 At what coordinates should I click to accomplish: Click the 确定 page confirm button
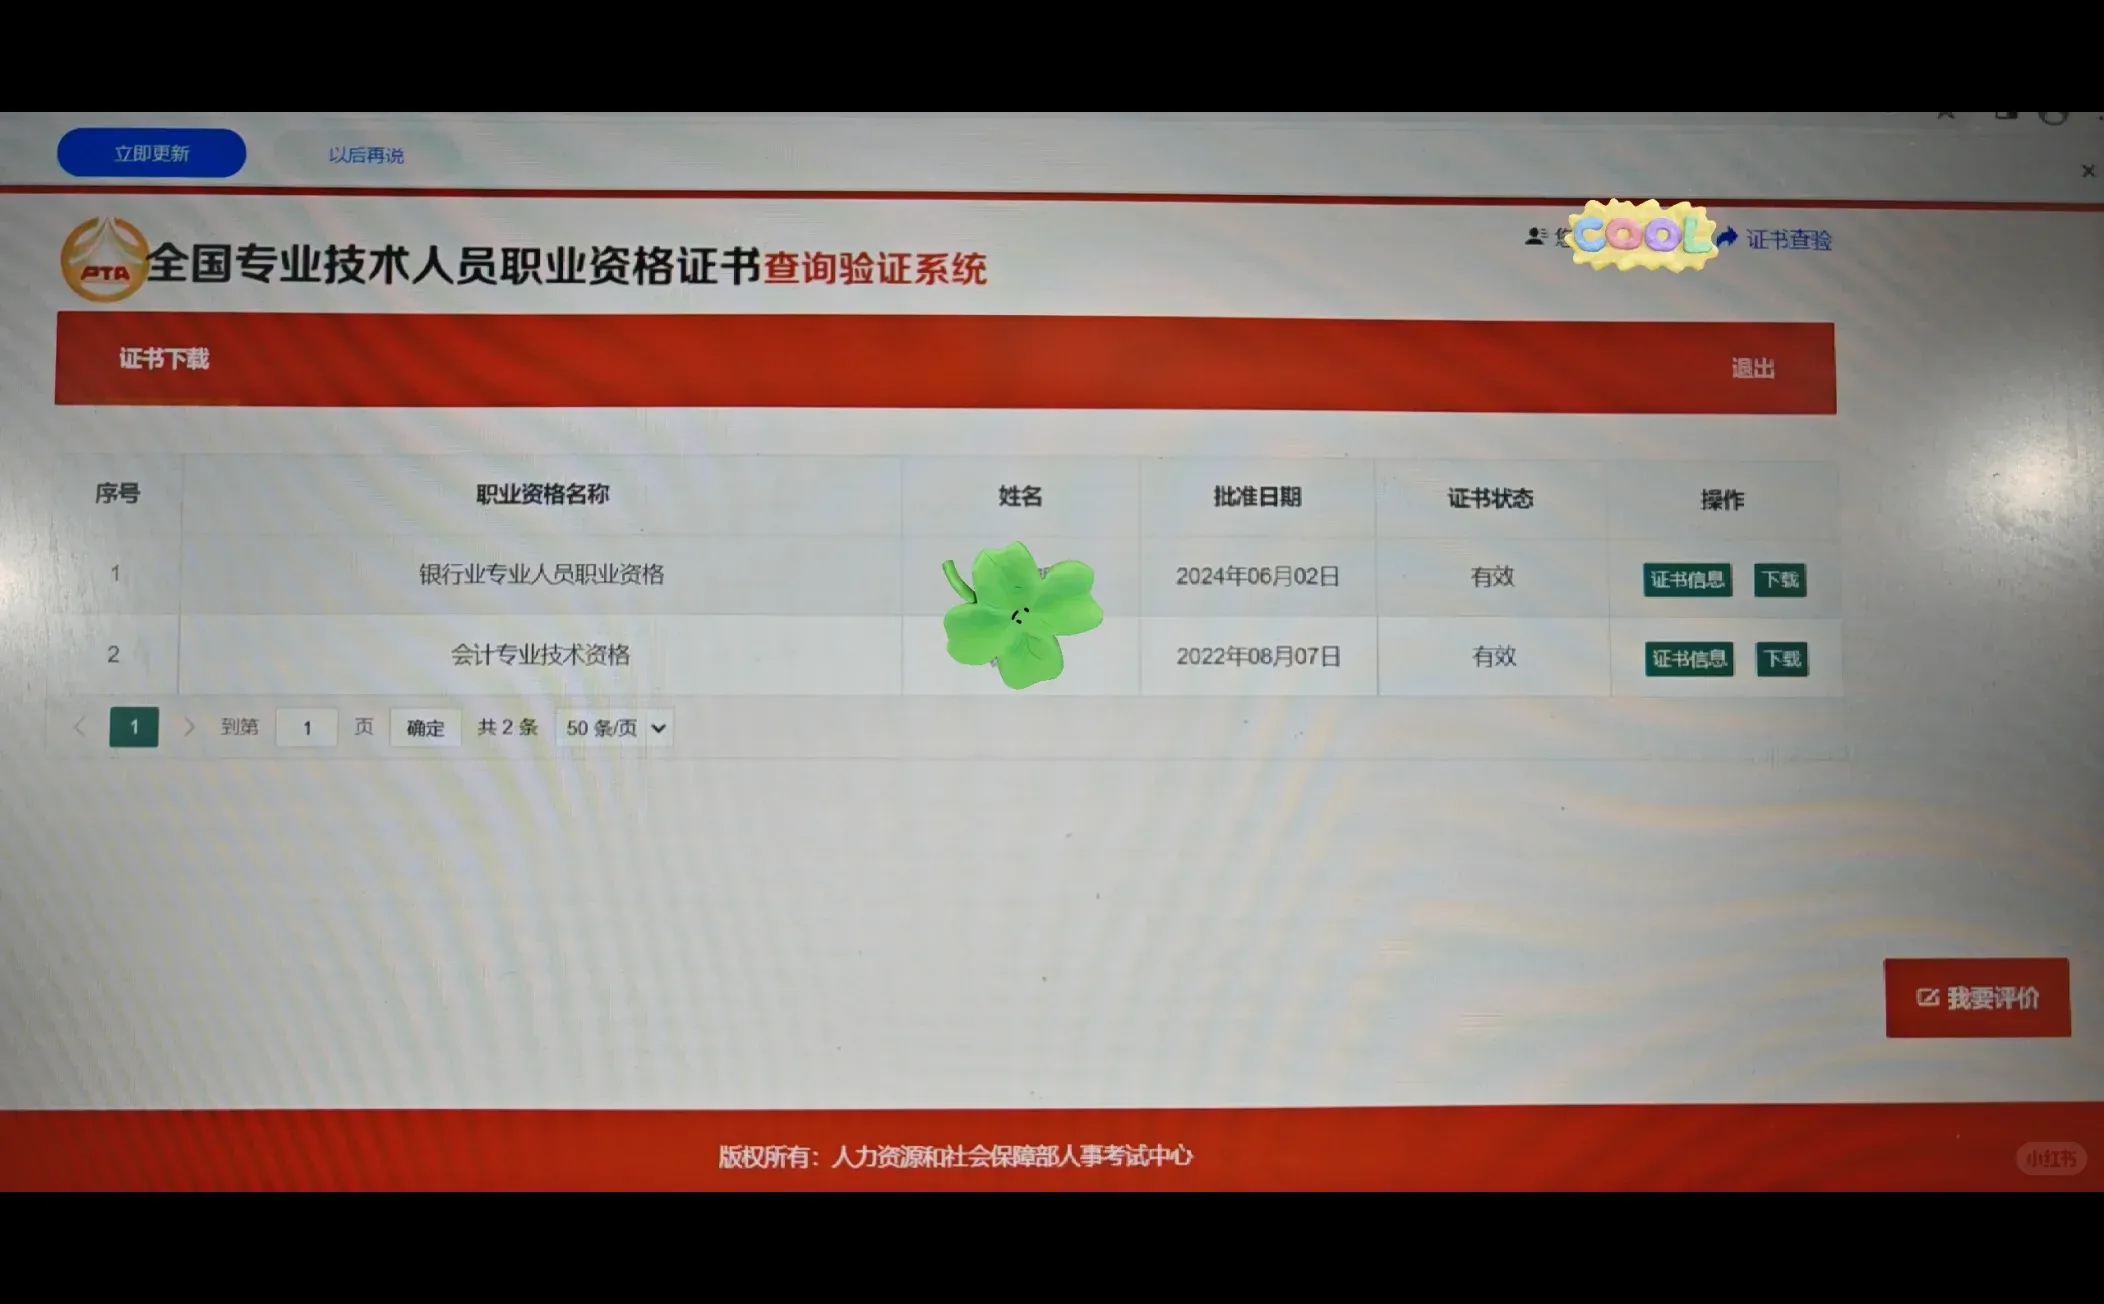tap(424, 728)
